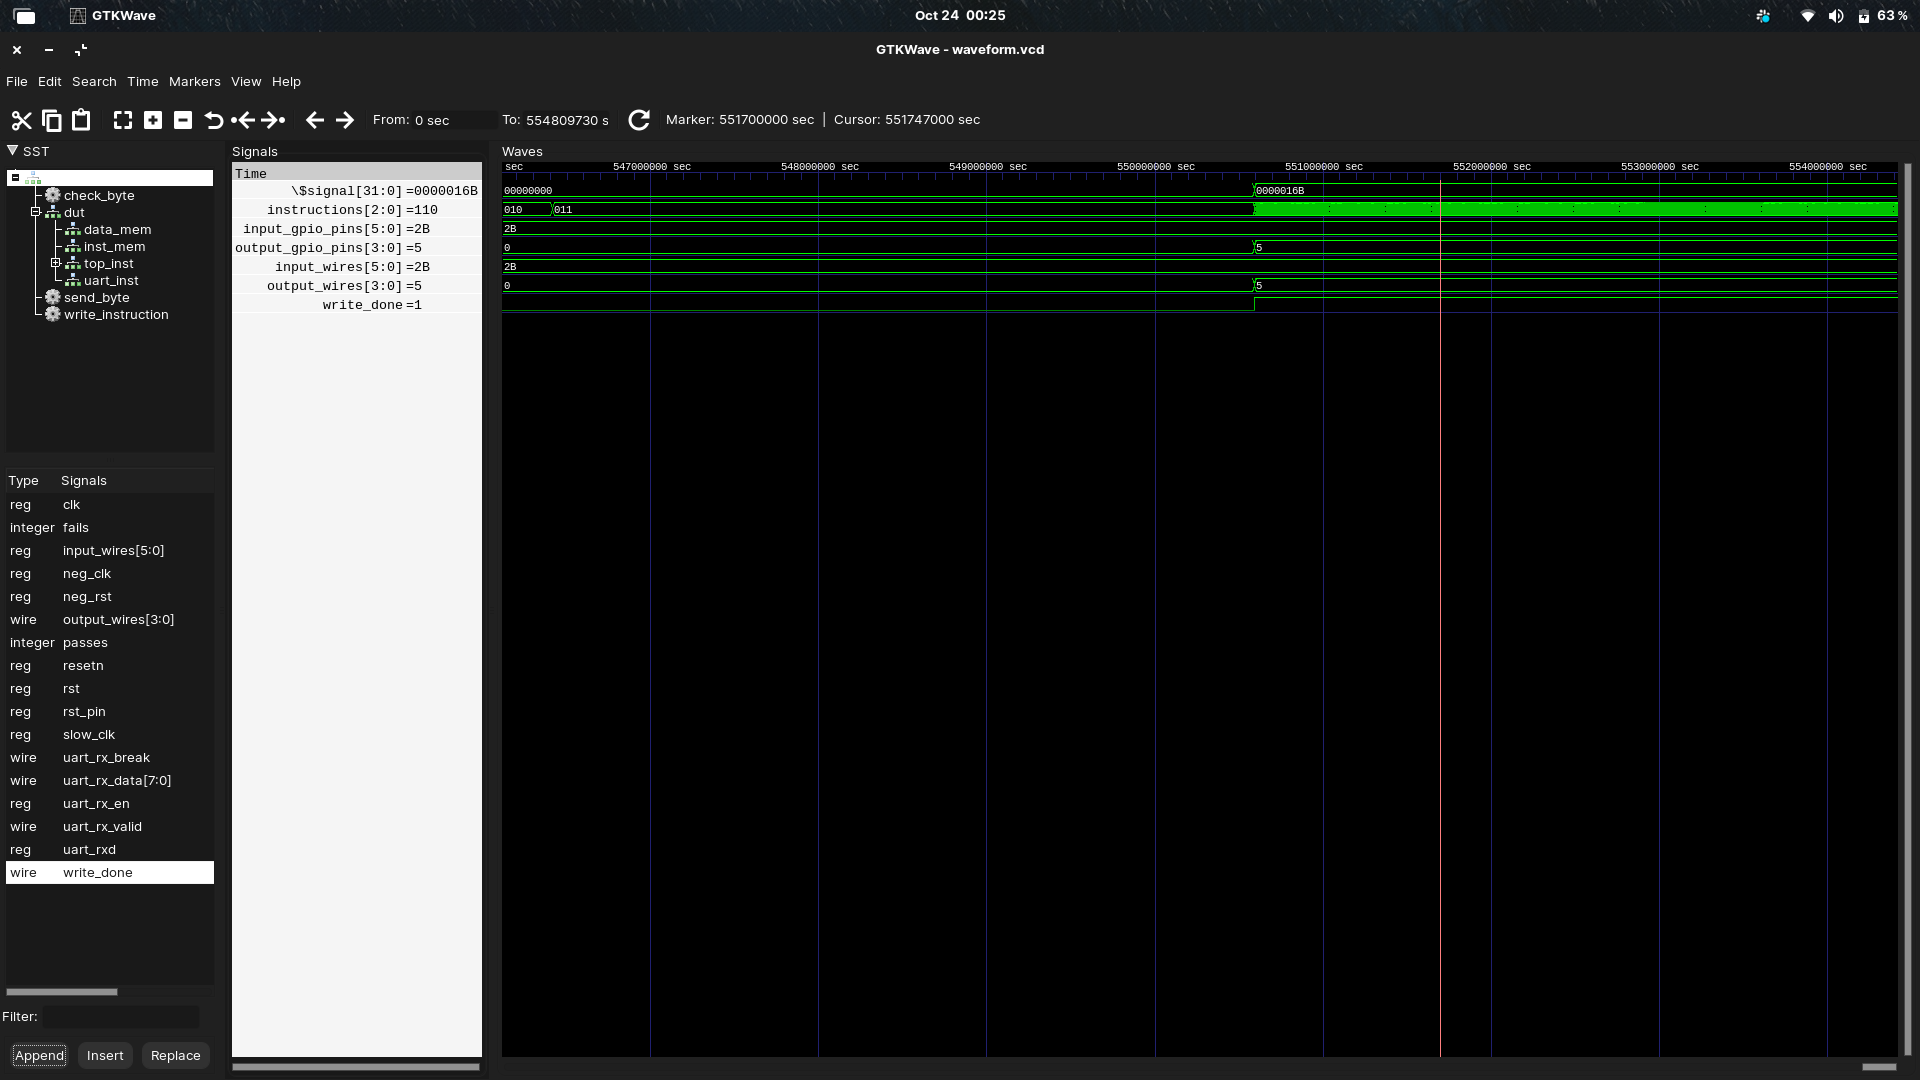Screen dimensions: 1920x1080
Task: Click the Replace button
Action: 175,1056
